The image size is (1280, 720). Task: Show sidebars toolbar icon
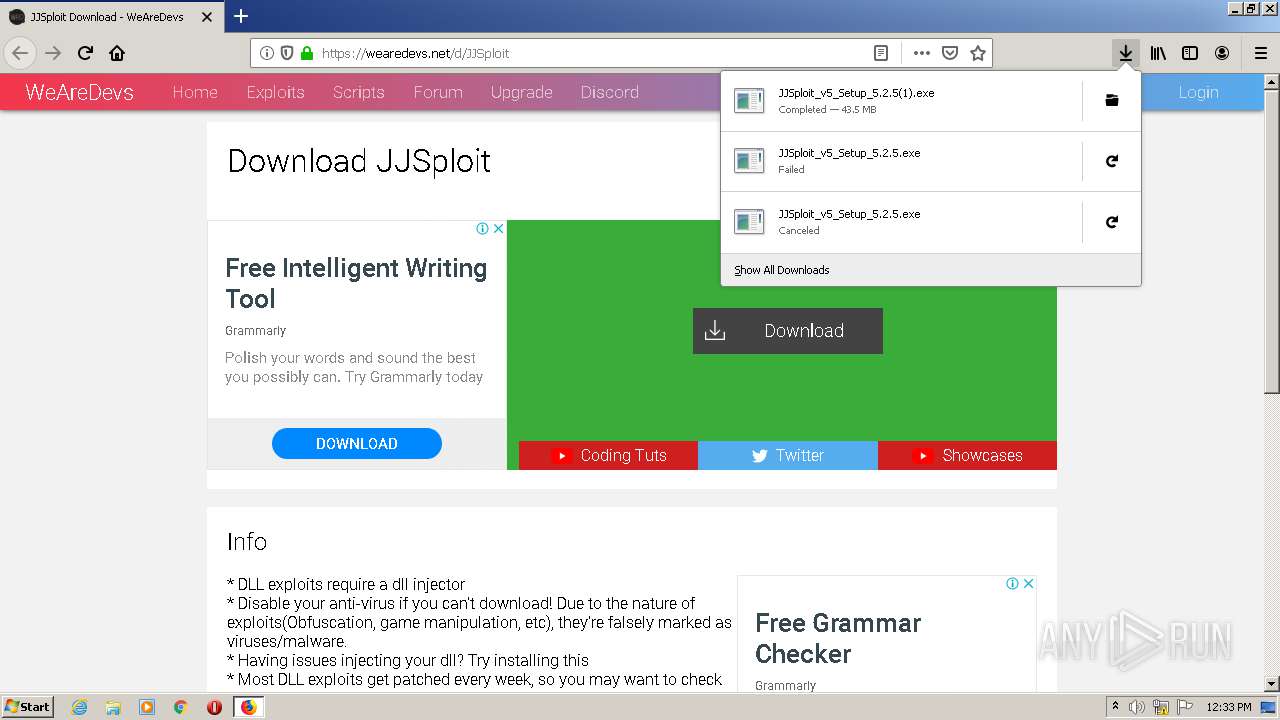(x=1190, y=53)
